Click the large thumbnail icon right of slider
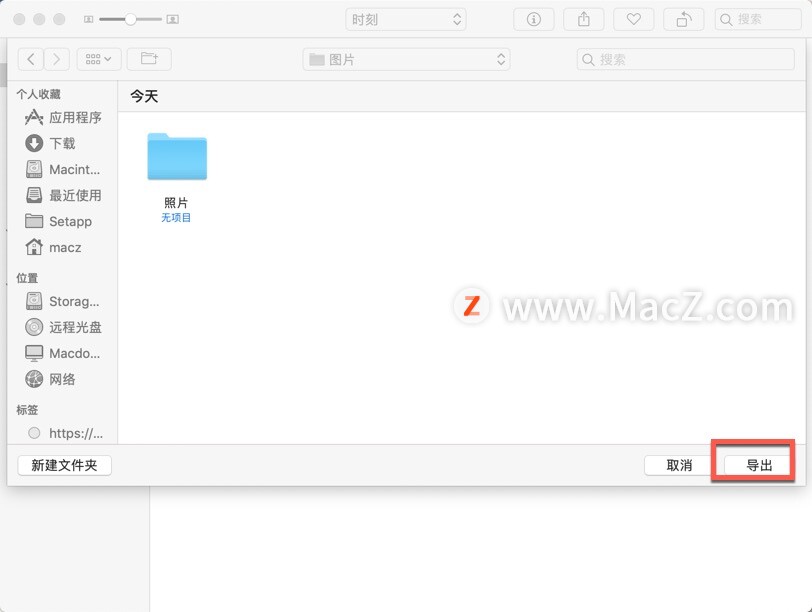812x612 pixels. click(x=173, y=19)
